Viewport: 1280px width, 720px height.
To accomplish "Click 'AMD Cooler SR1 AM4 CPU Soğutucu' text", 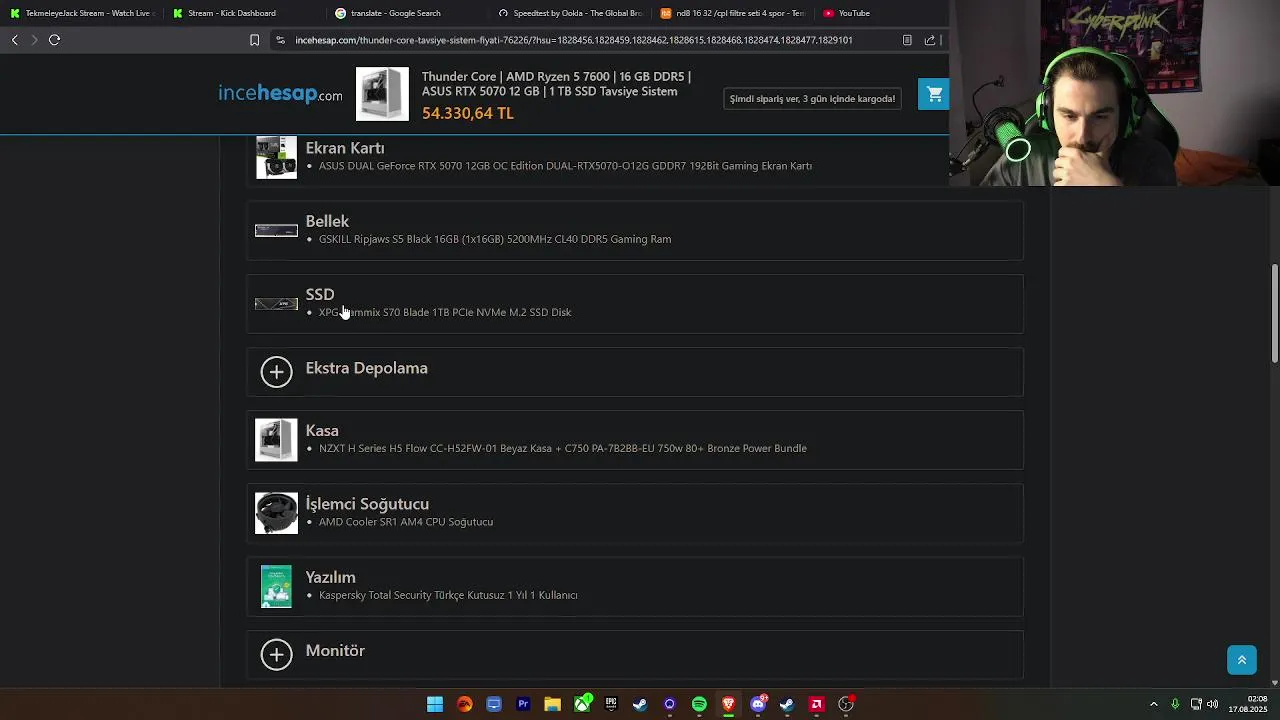I will point(406,522).
